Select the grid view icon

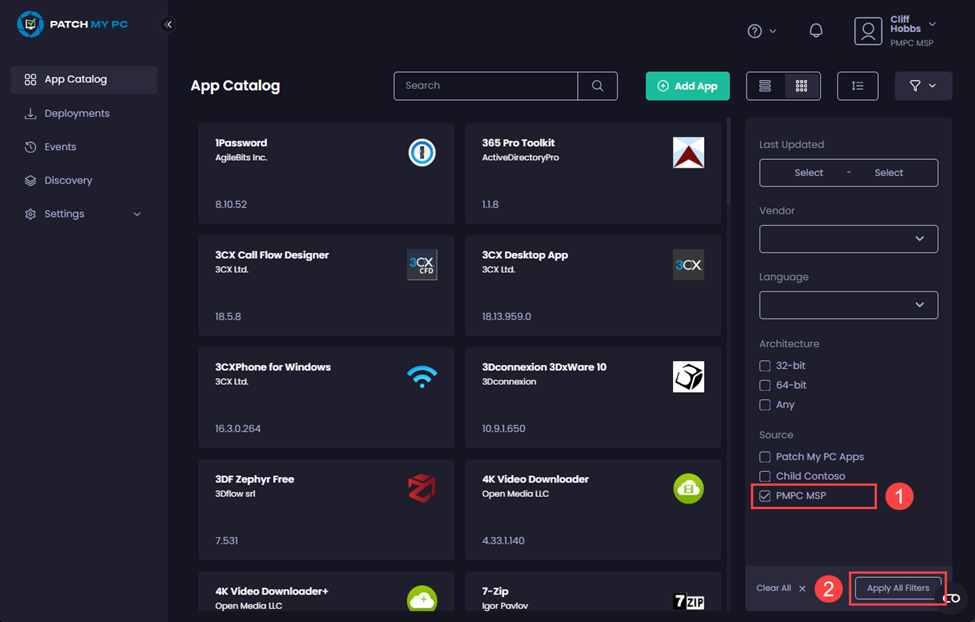[x=801, y=86]
